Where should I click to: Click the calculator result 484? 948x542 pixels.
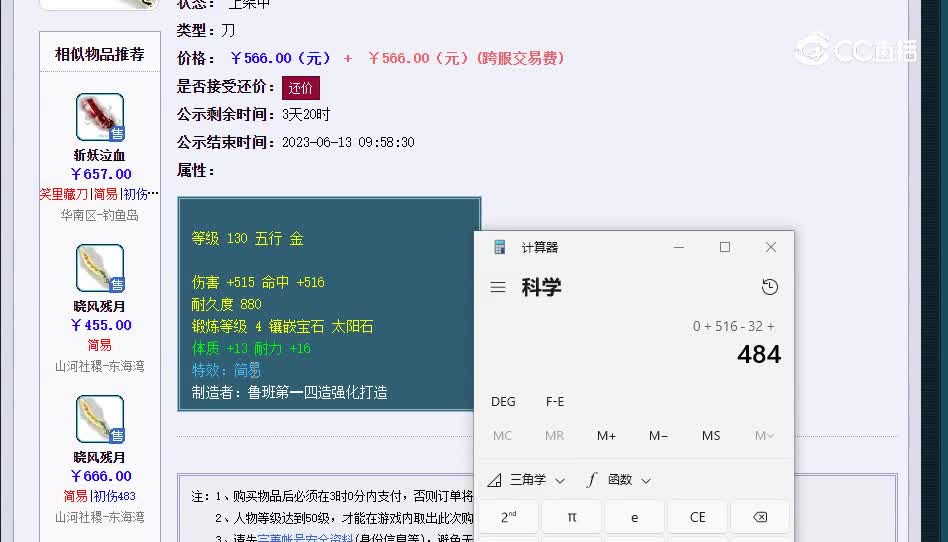pos(759,354)
